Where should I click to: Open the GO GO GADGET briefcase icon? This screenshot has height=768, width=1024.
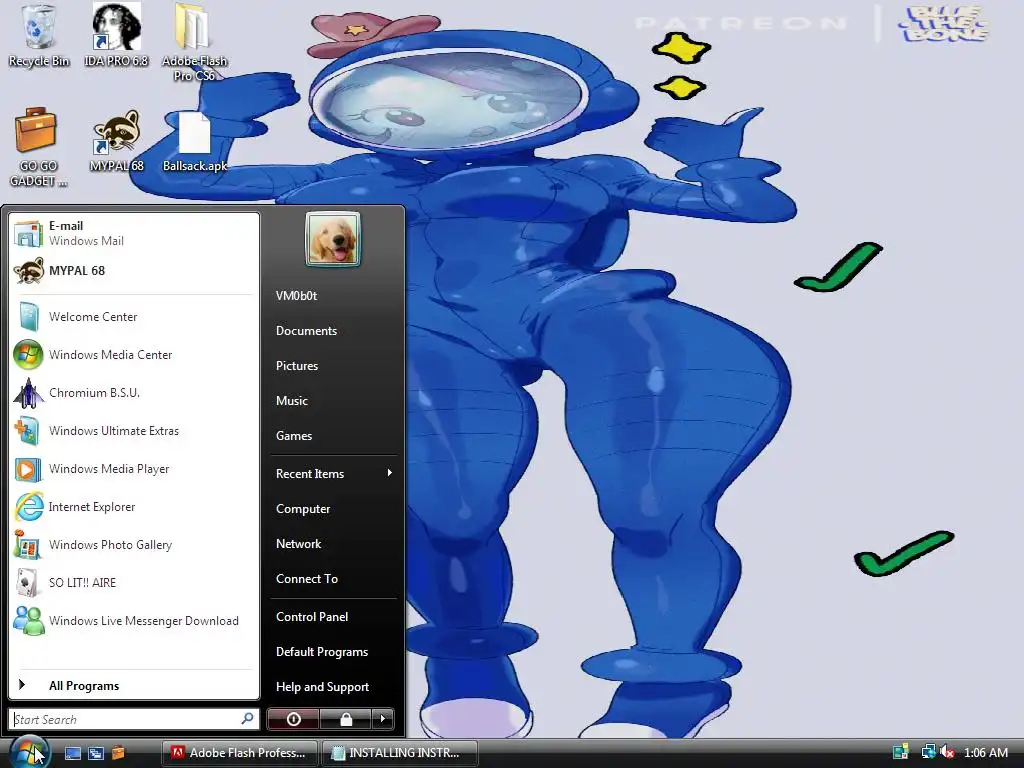pyautogui.click(x=38, y=148)
